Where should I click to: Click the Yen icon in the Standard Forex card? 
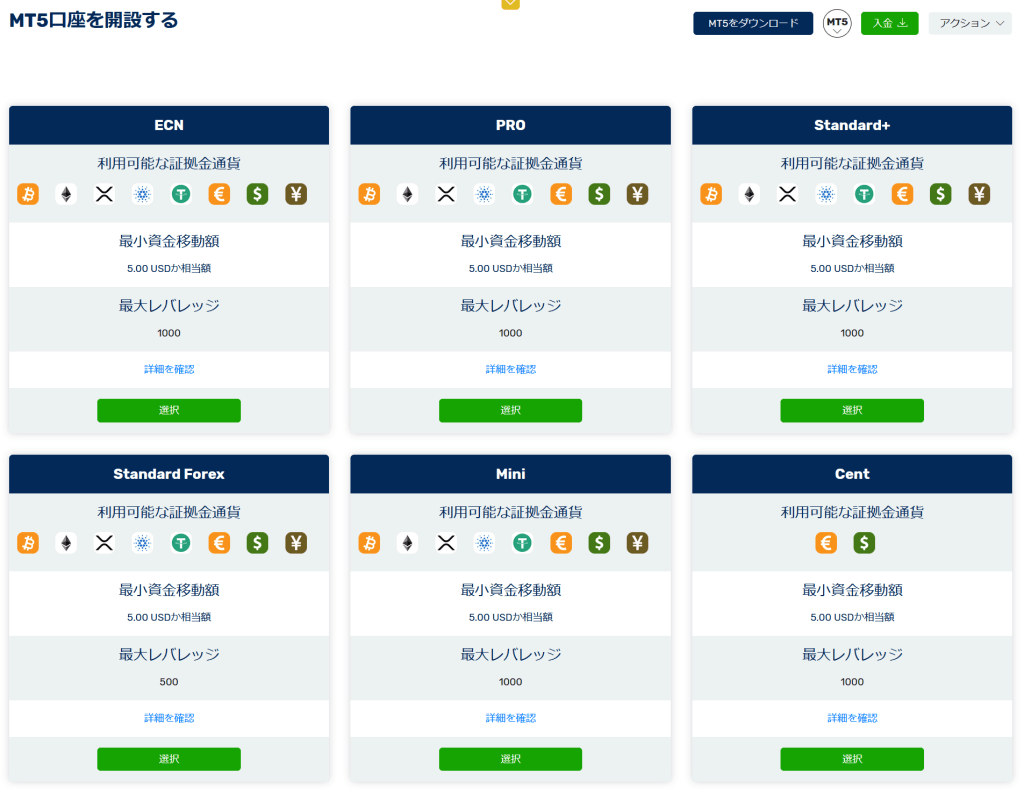(296, 543)
